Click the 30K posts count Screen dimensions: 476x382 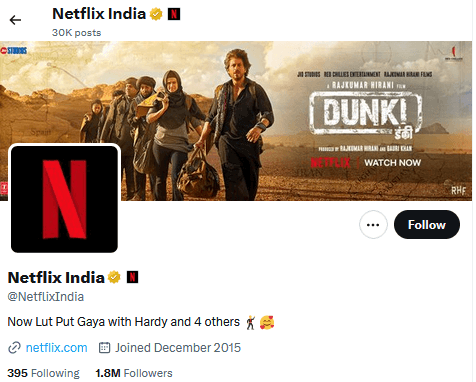(x=77, y=33)
